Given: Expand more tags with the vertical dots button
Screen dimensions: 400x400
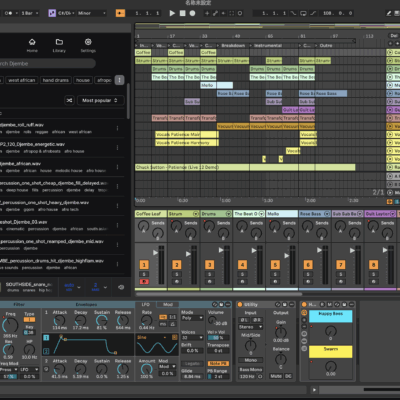Looking at the screenshot, I should pos(119,80).
